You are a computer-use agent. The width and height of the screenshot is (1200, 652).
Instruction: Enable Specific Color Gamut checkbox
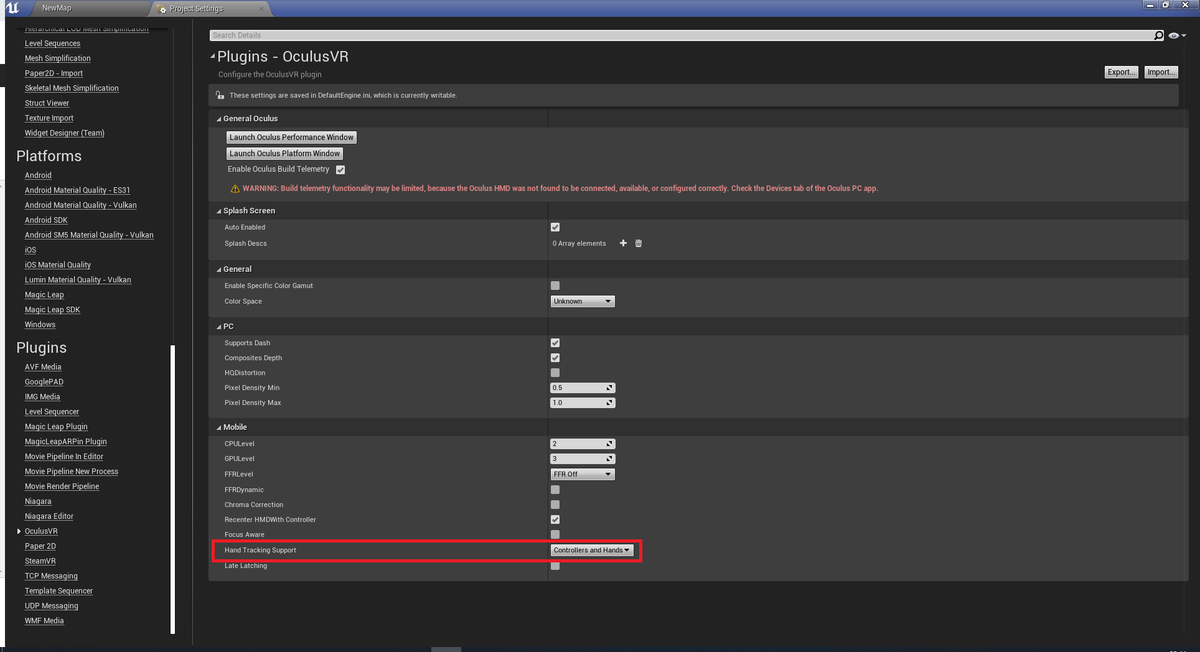555,286
